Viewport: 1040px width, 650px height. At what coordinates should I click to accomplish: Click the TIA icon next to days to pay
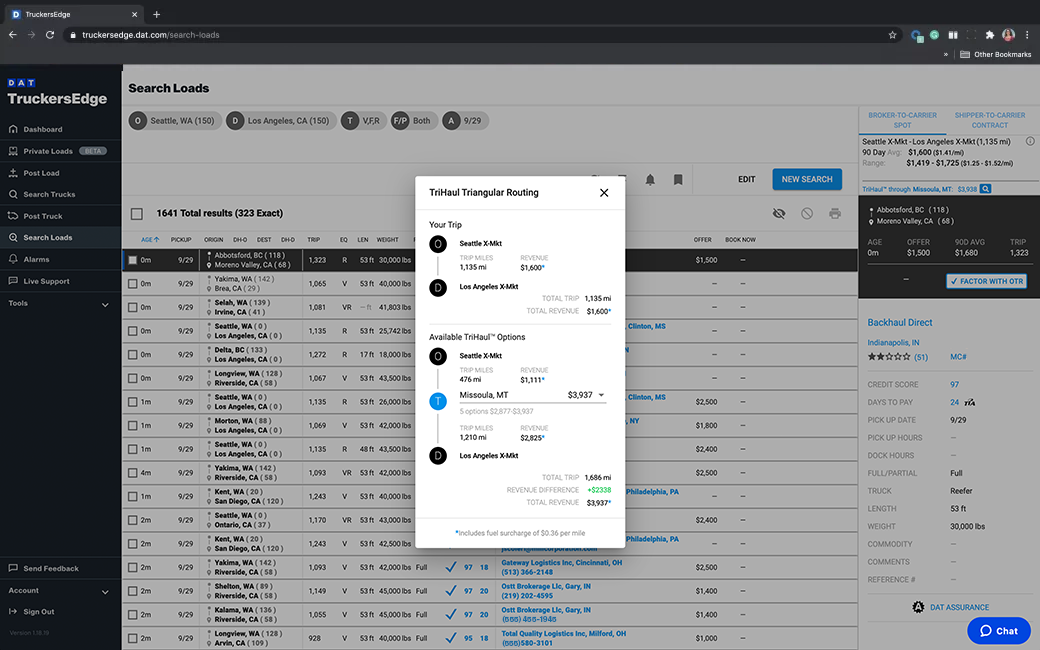point(970,403)
